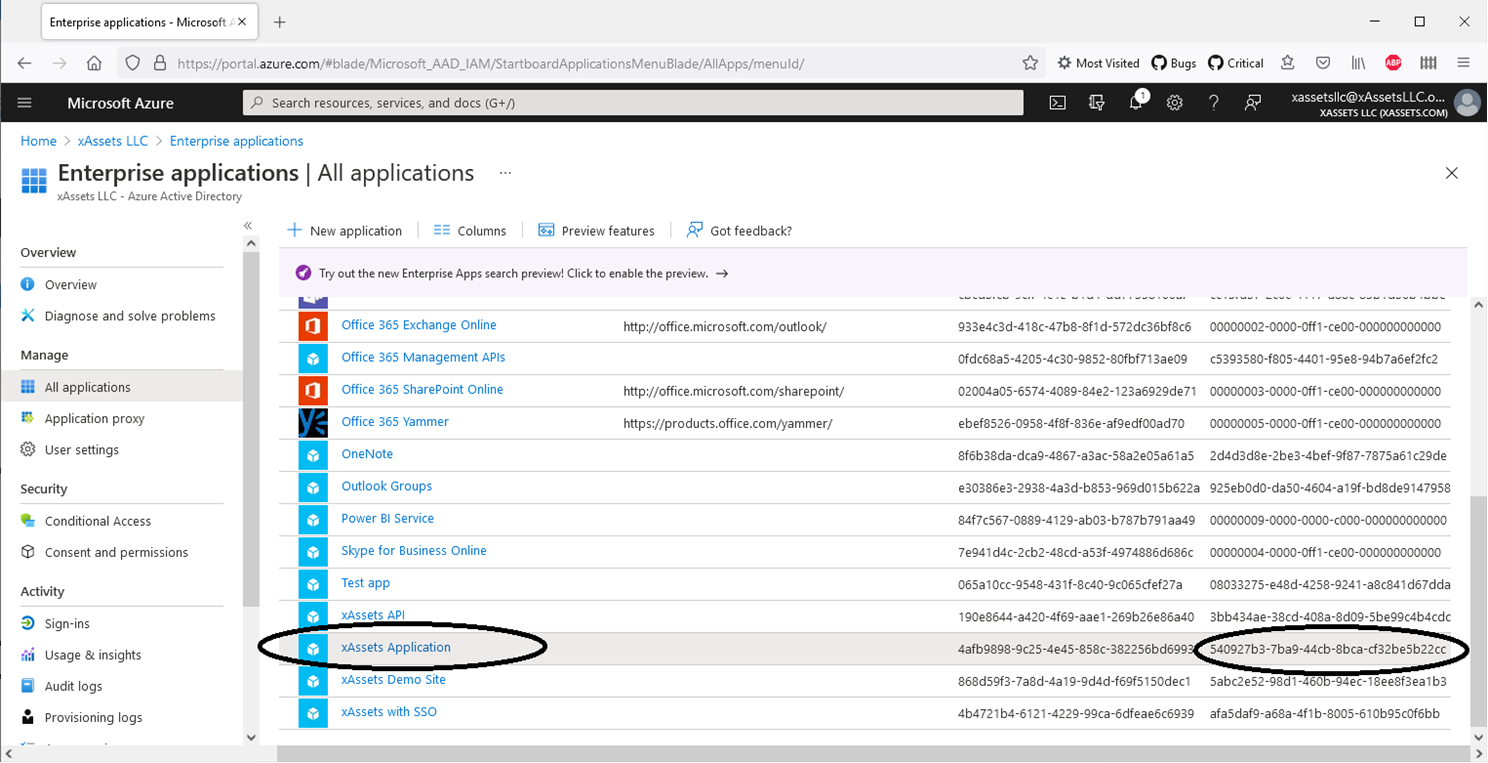Screen dimensions: 1488x763
Task: Click the New application button
Action: (346, 230)
